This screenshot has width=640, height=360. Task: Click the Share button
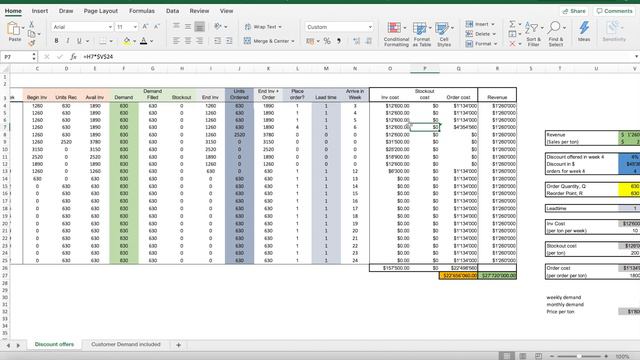point(574,11)
